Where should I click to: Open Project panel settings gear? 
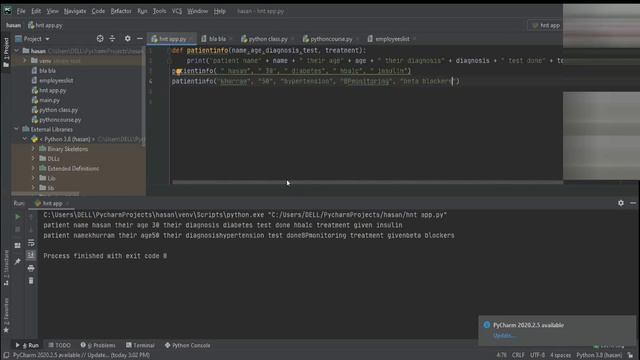128,39
